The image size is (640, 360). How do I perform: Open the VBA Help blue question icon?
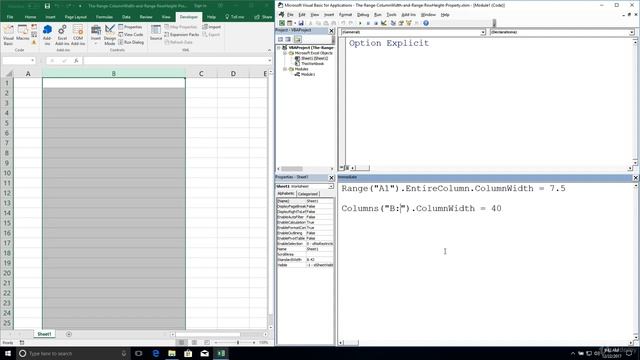426,23
